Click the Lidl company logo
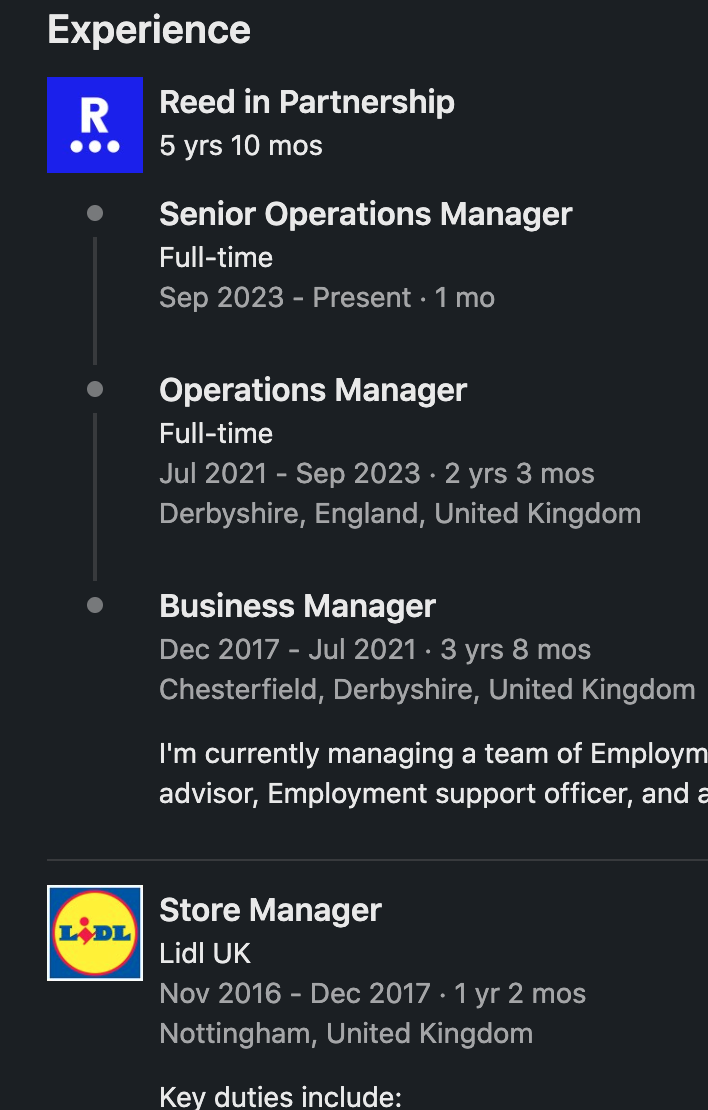 95,932
